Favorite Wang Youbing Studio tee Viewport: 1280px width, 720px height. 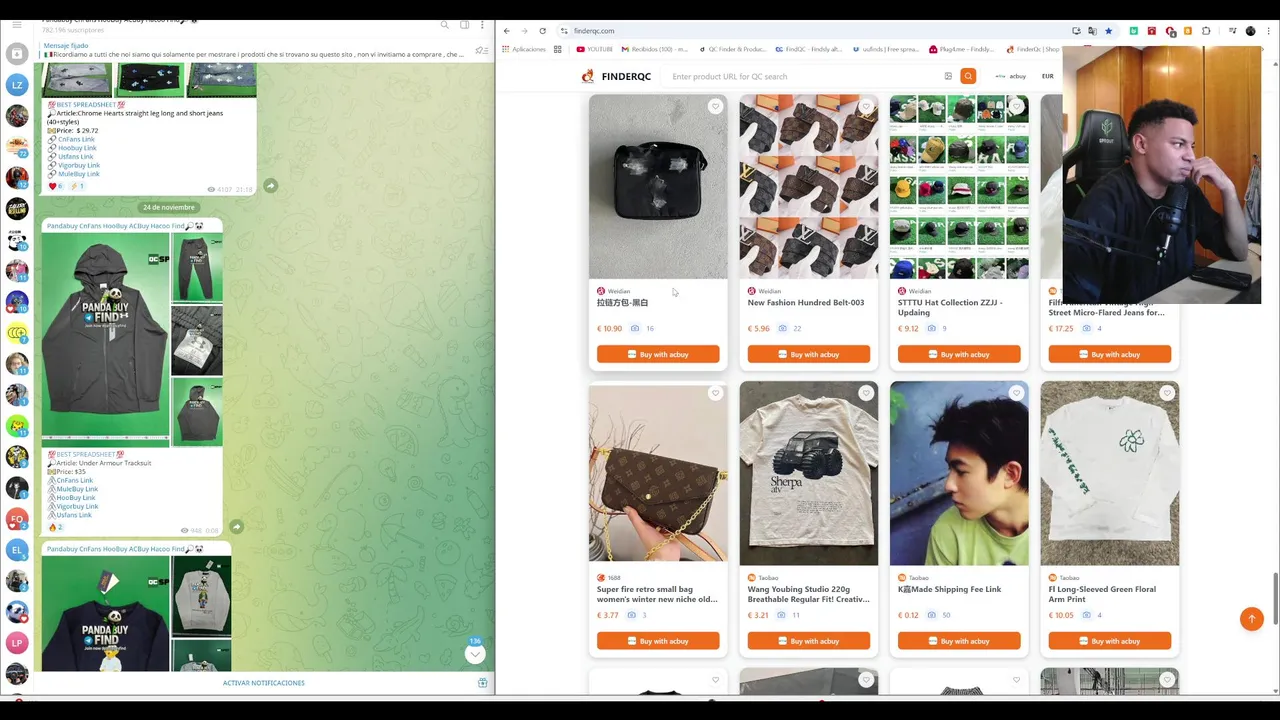pos(866,393)
